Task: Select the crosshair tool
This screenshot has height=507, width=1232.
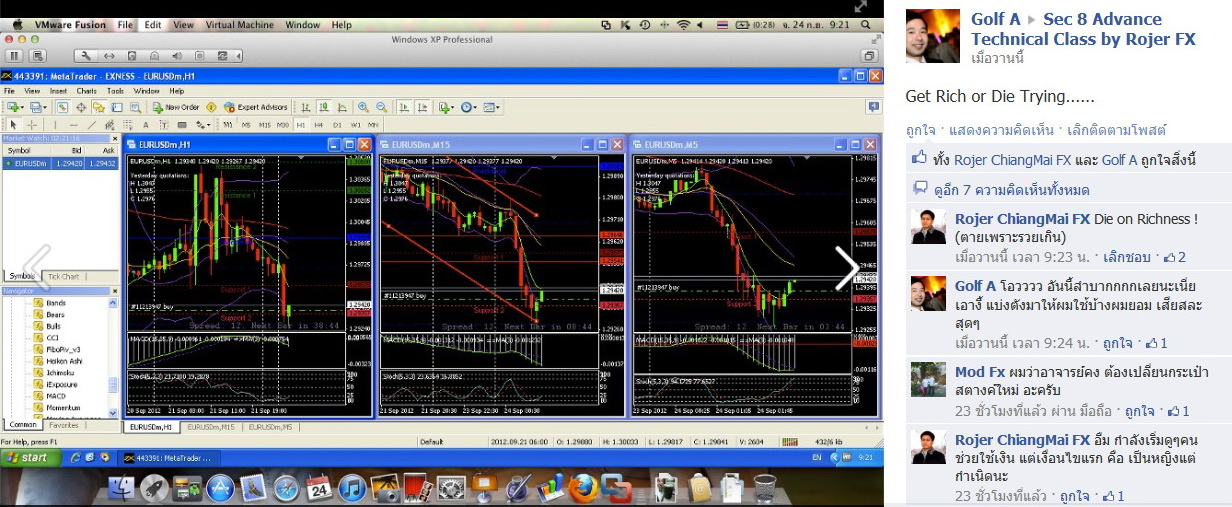Action: pos(32,125)
